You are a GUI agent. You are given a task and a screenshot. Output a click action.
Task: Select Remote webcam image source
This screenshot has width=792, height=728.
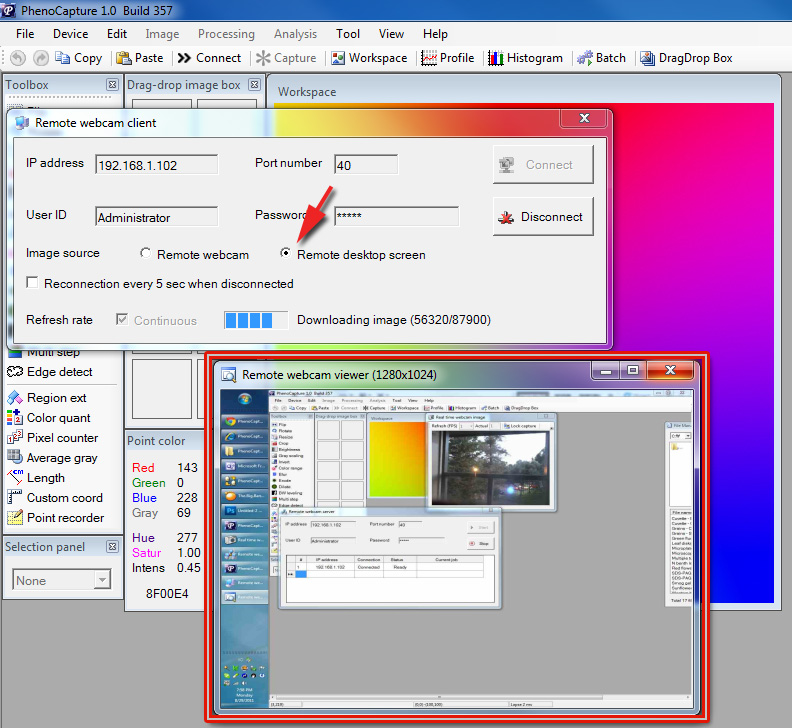(146, 254)
